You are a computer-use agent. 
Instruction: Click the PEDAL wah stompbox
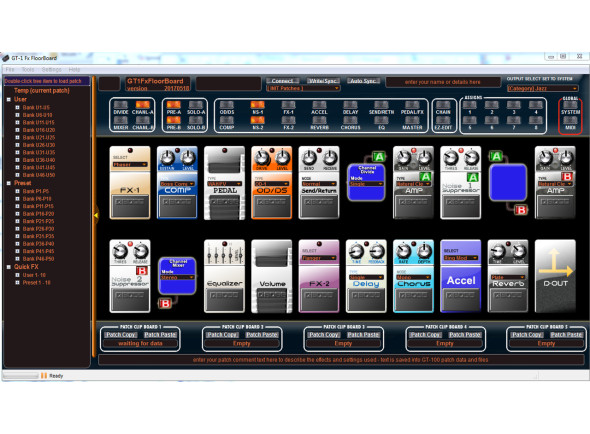[224, 183]
